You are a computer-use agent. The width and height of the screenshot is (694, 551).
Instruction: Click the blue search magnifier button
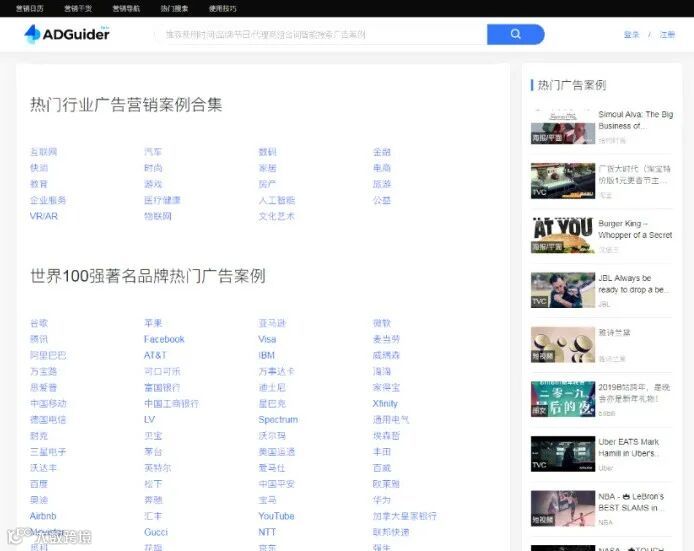[516, 34]
